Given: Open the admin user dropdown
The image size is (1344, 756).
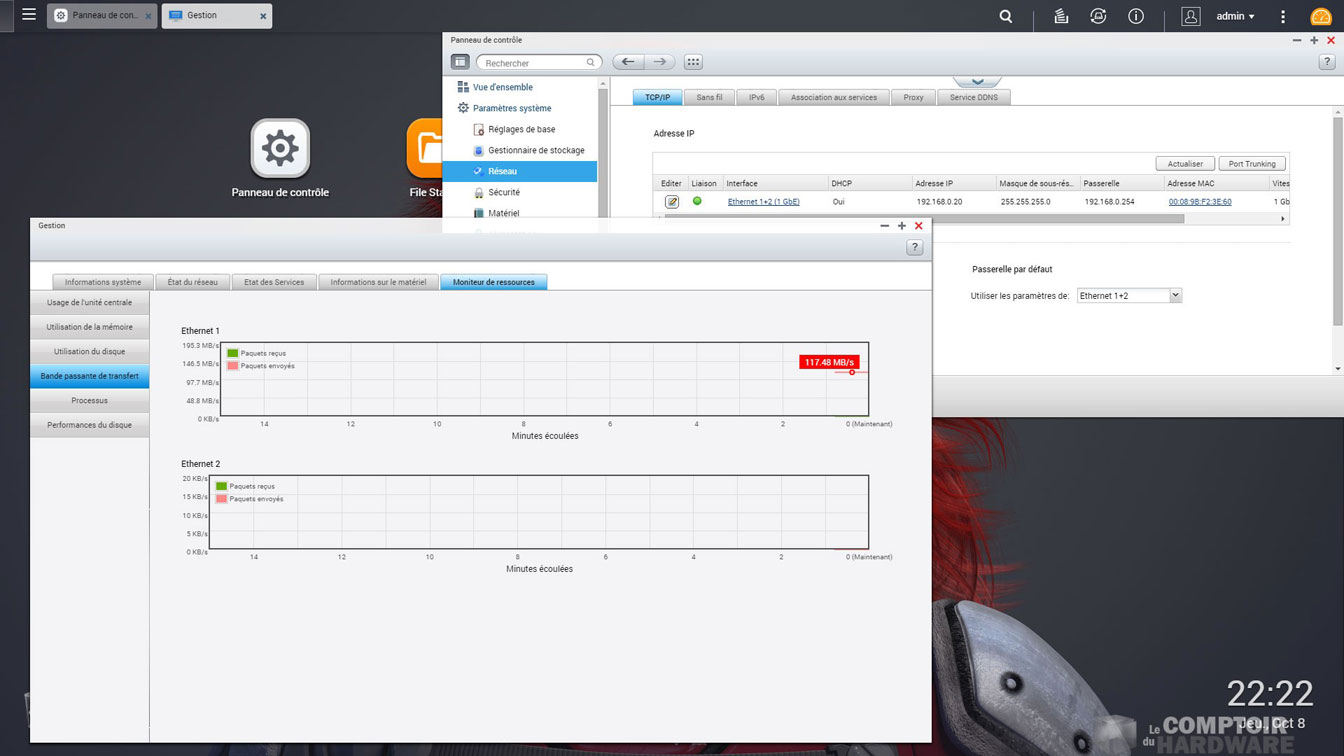Looking at the screenshot, I should [1235, 16].
